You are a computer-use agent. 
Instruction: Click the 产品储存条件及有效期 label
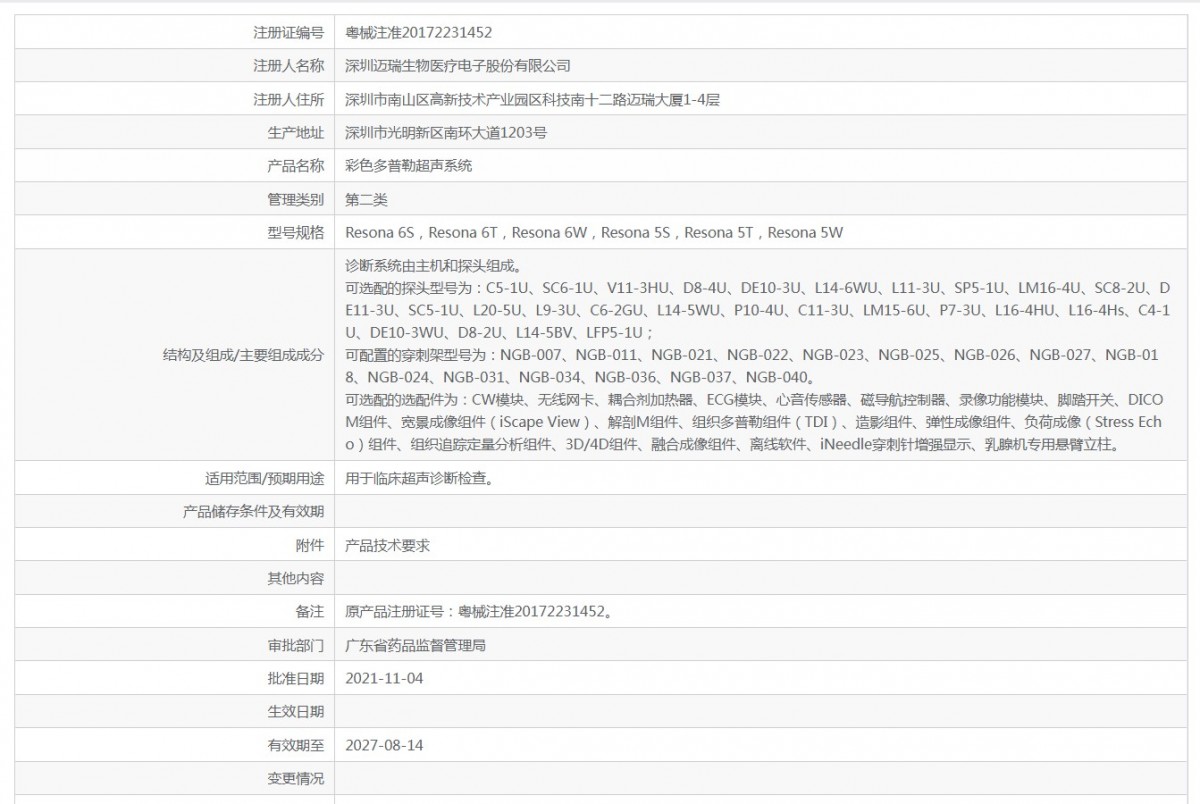253,511
